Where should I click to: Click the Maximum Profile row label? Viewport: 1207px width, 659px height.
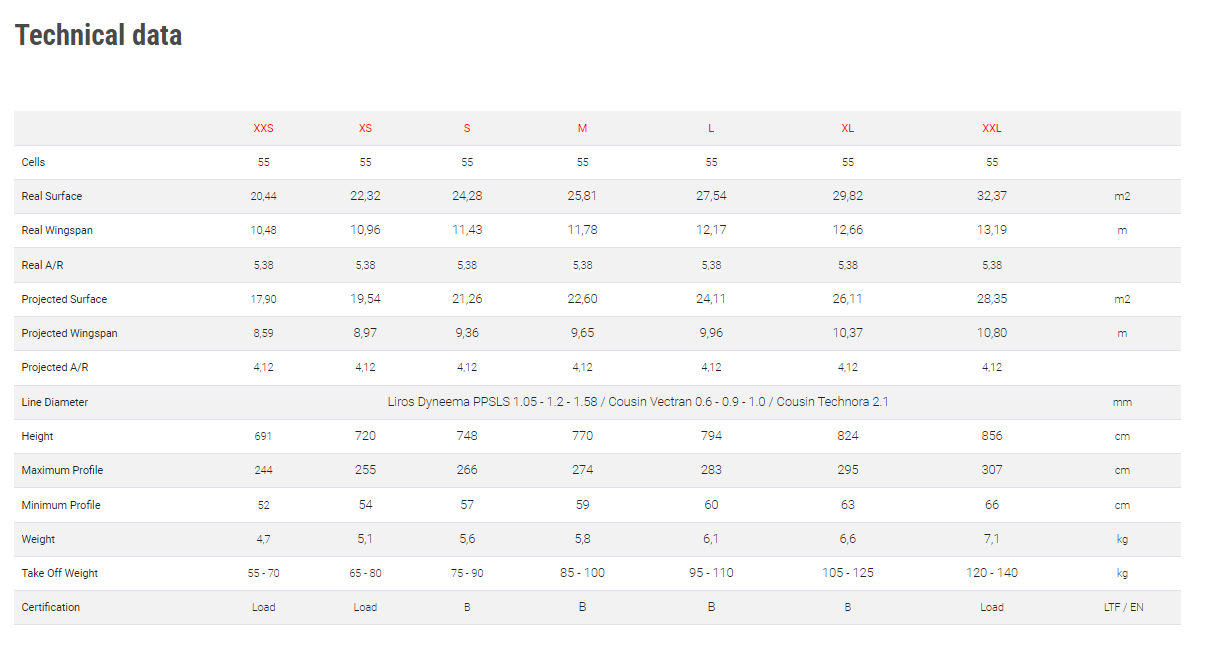[x=62, y=470]
